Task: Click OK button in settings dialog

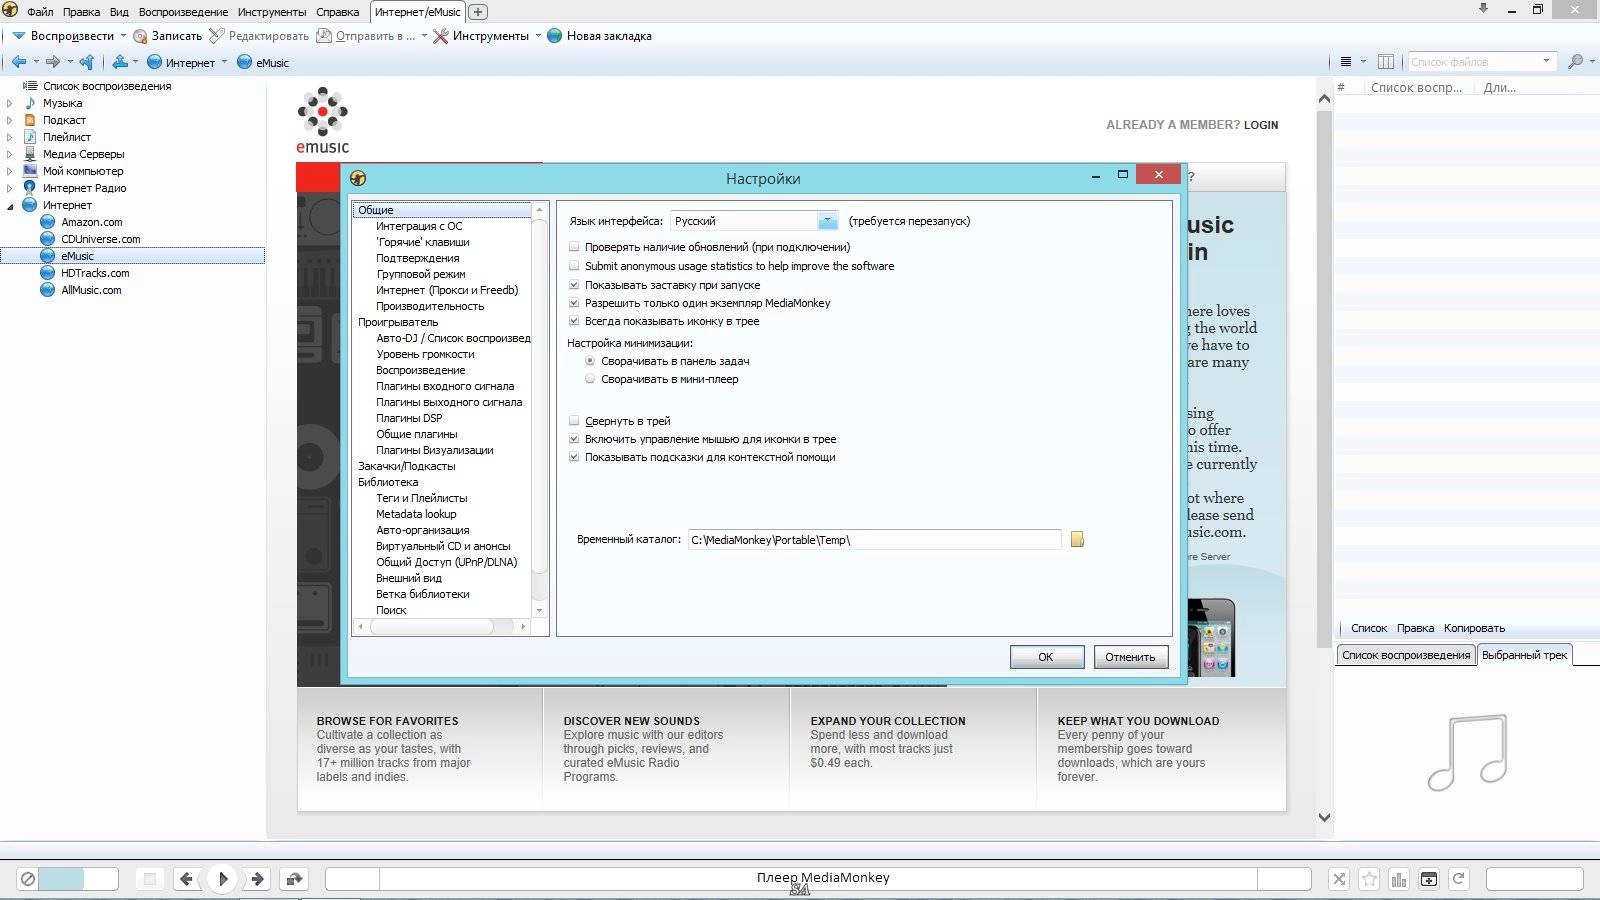Action: [1046, 657]
